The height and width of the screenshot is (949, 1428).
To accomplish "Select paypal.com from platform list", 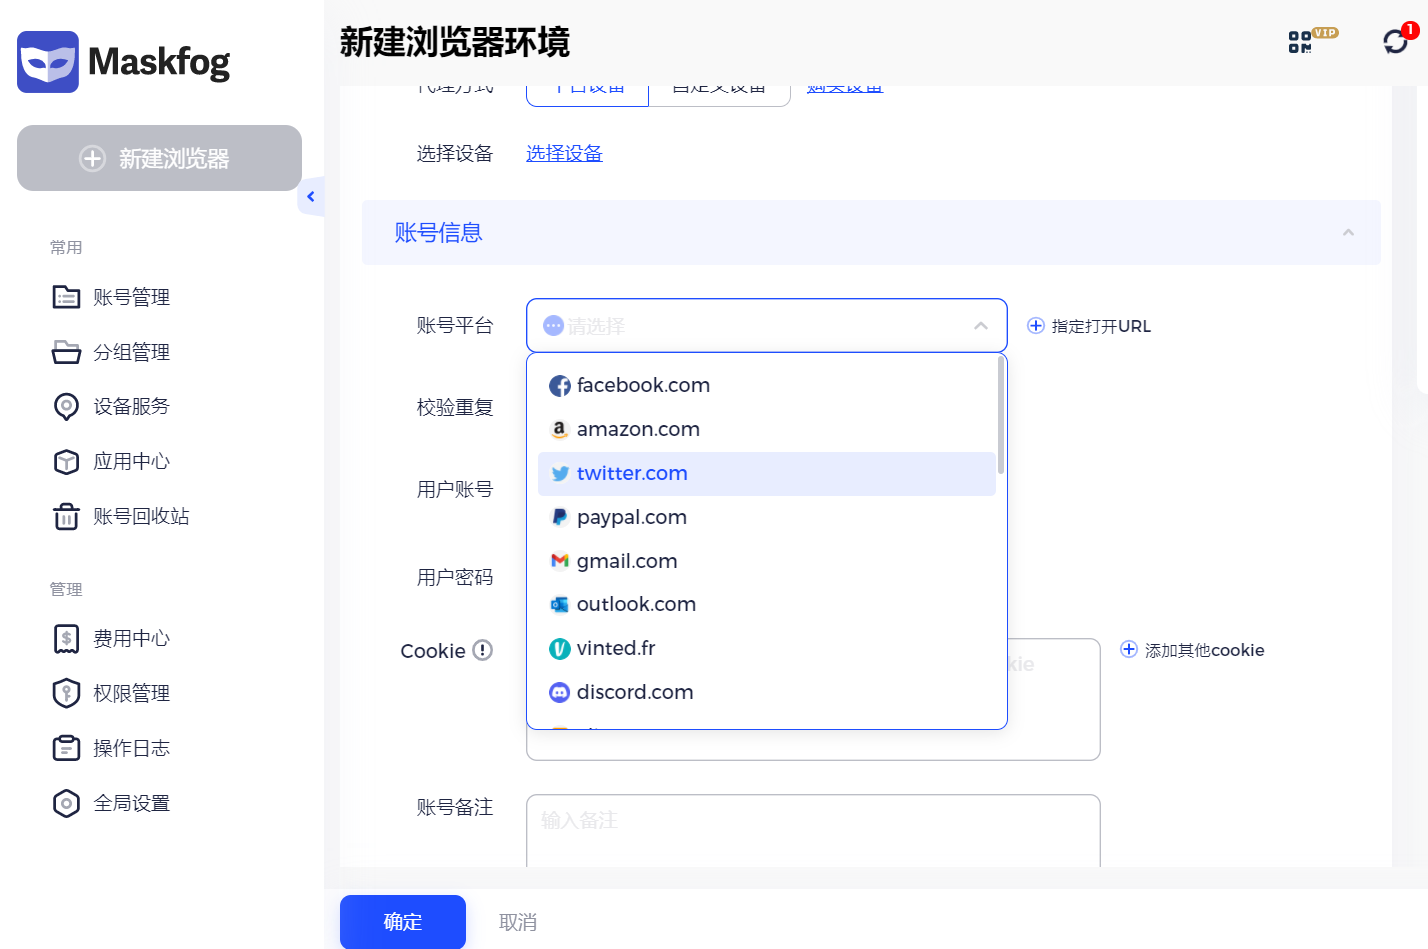I will [766, 517].
